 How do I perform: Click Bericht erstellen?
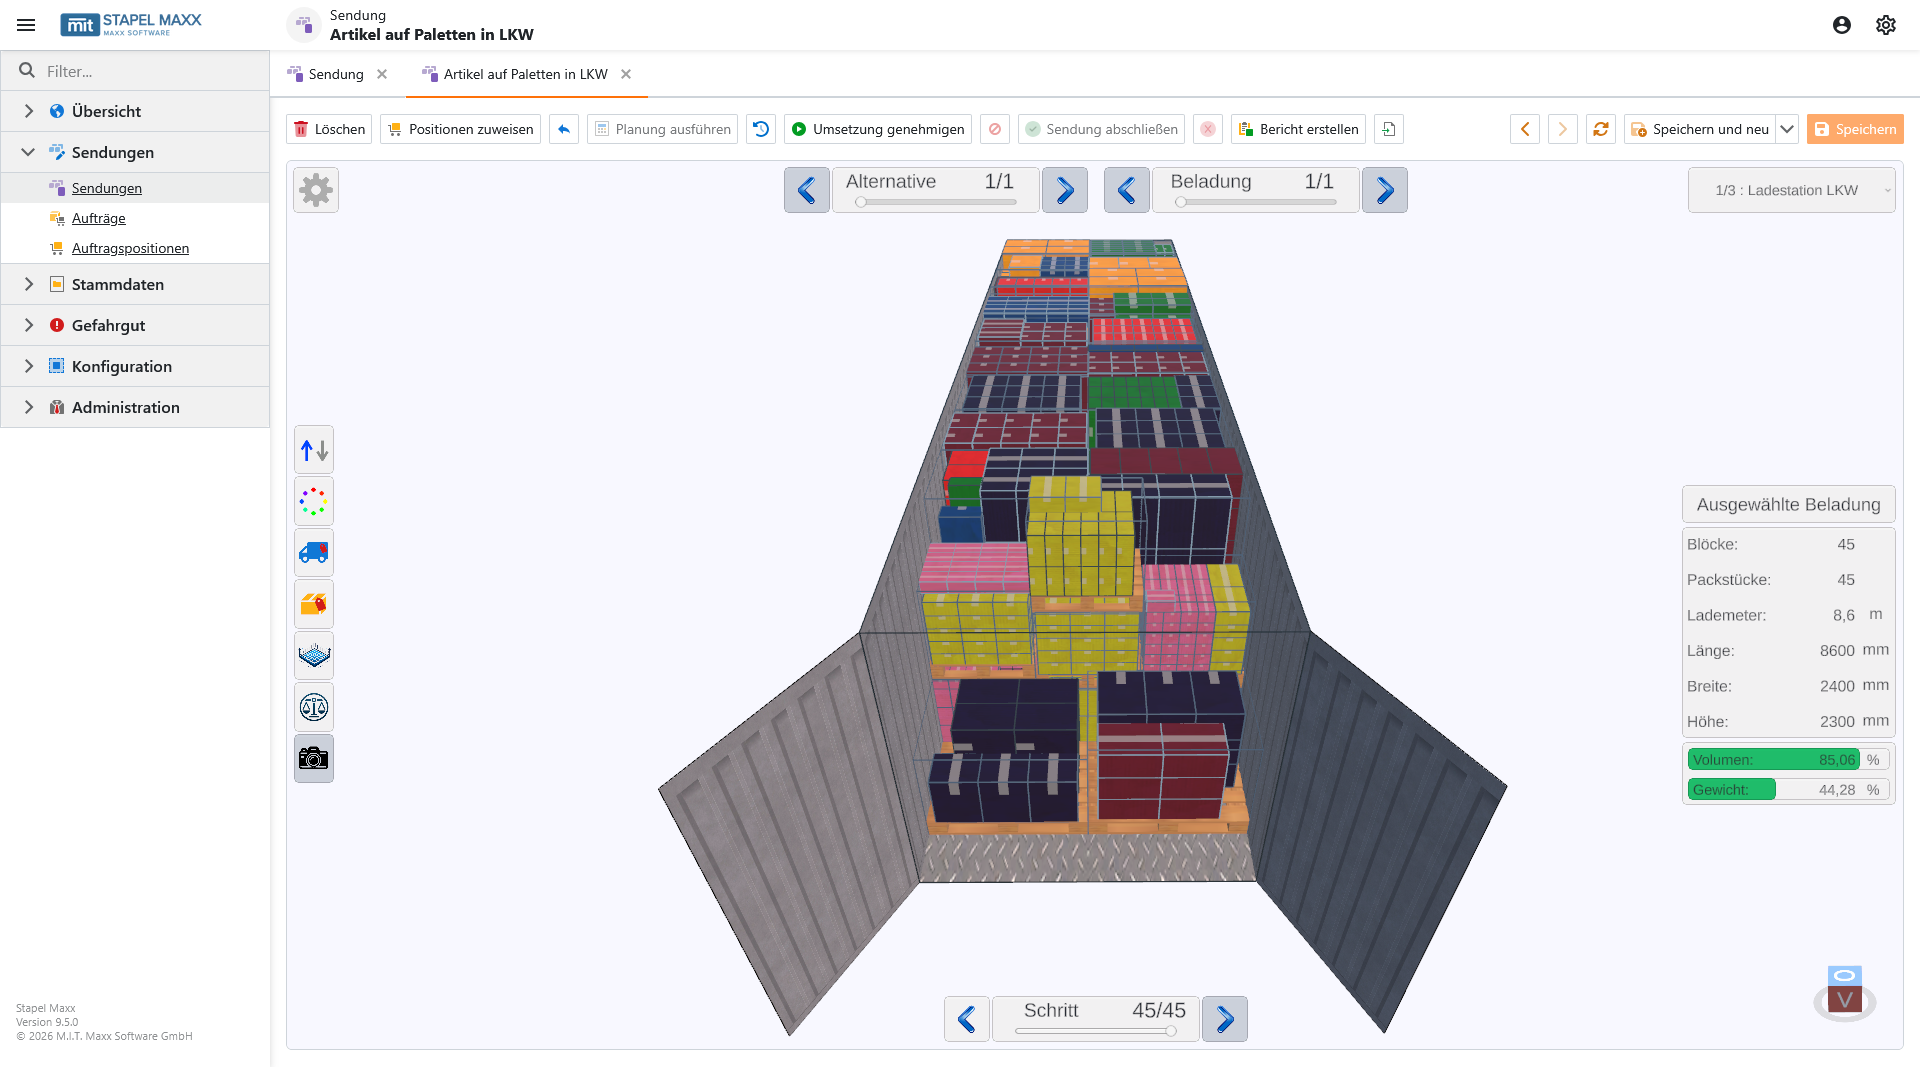pyautogui.click(x=1298, y=129)
